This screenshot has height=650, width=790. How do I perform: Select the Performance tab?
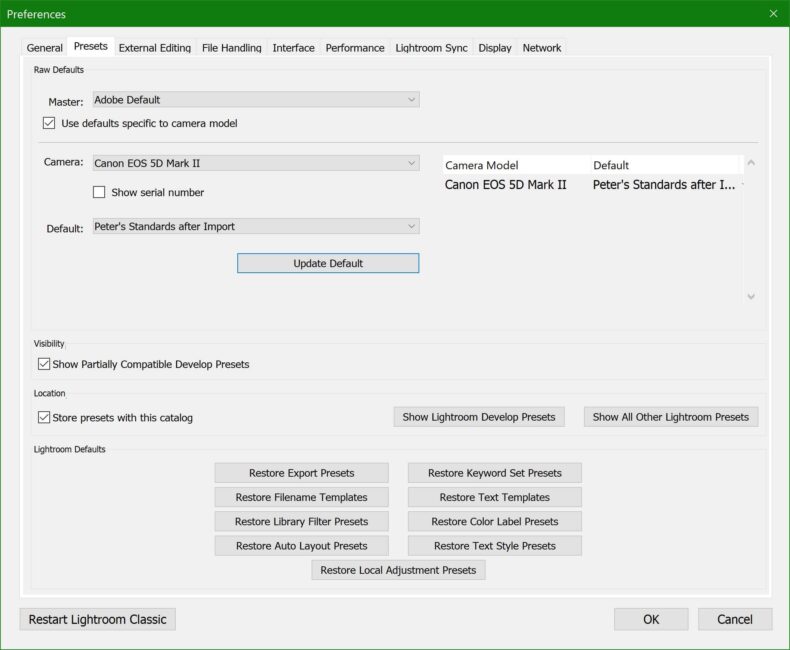[x=355, y=48]
